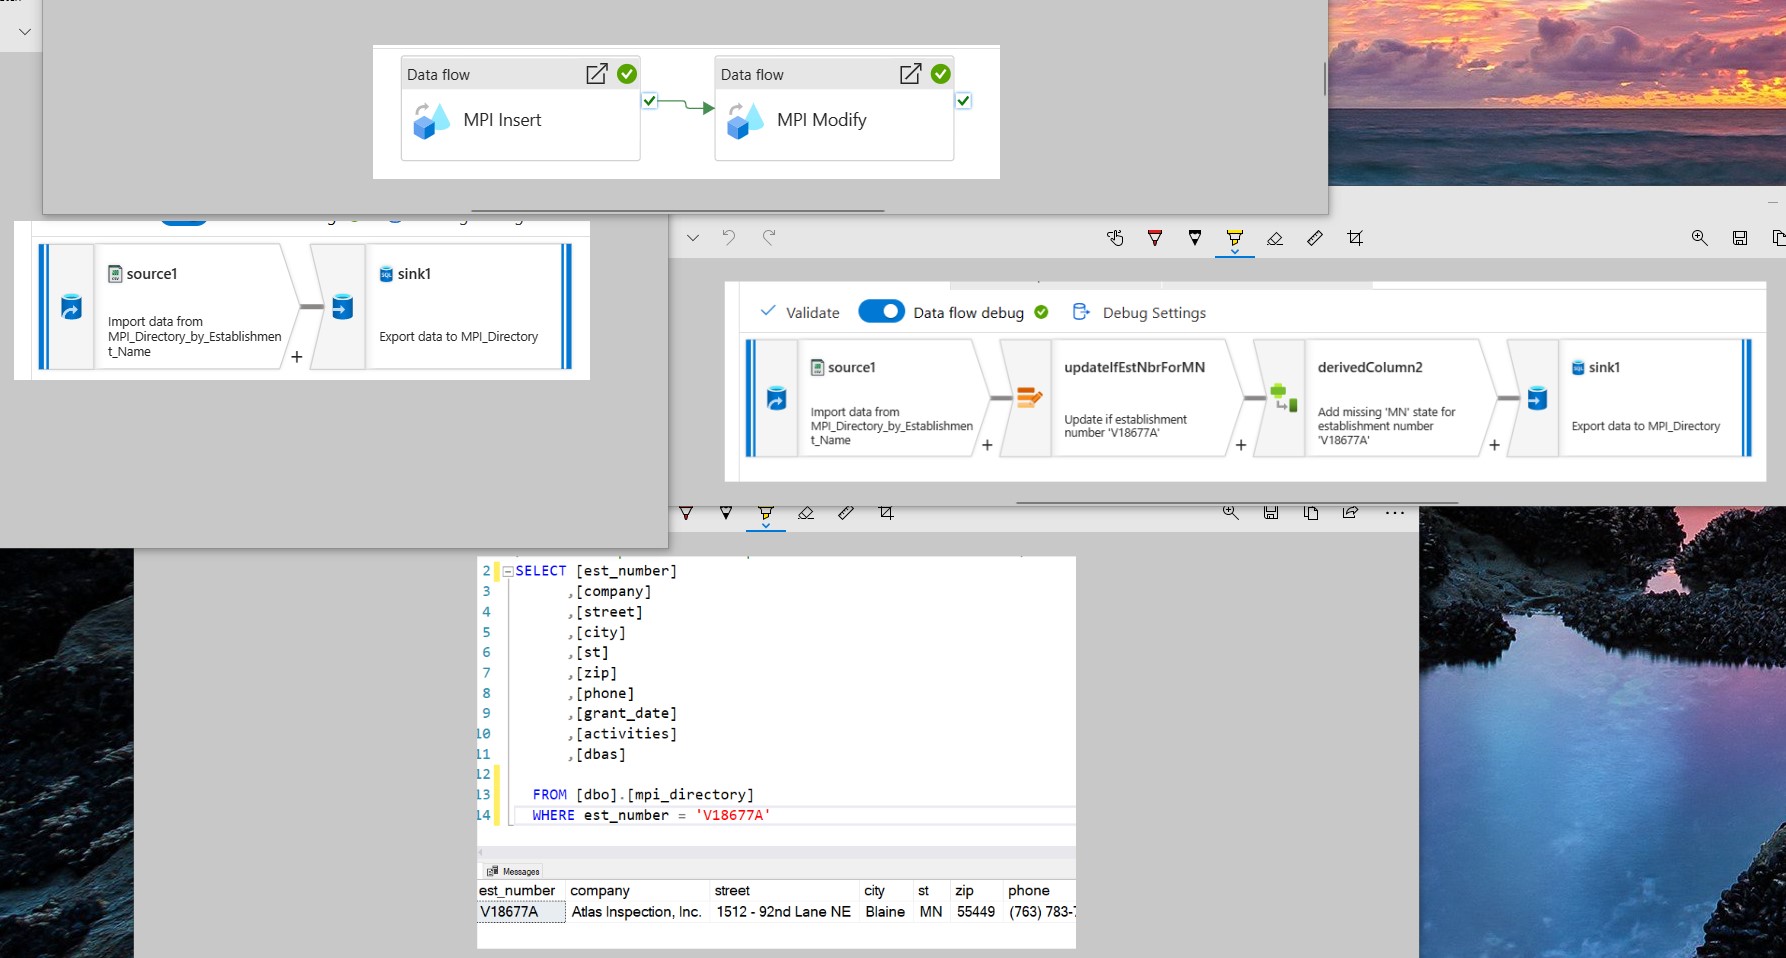Zoom the data flow snip with the magnifier

[x=1699, y=238]
